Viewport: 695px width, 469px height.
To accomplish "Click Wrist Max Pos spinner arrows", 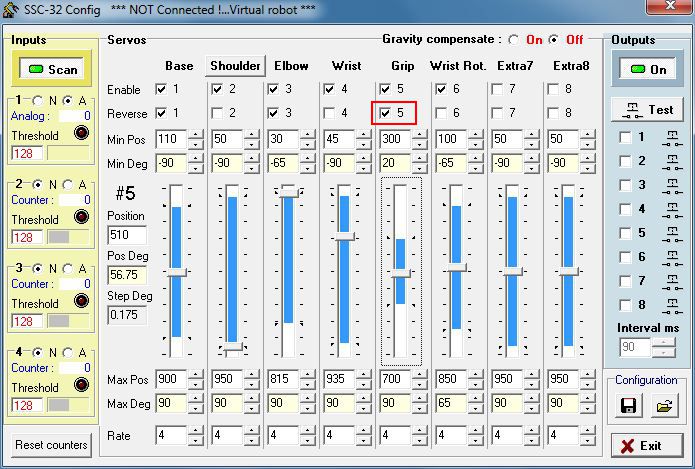I will point(363,379).
